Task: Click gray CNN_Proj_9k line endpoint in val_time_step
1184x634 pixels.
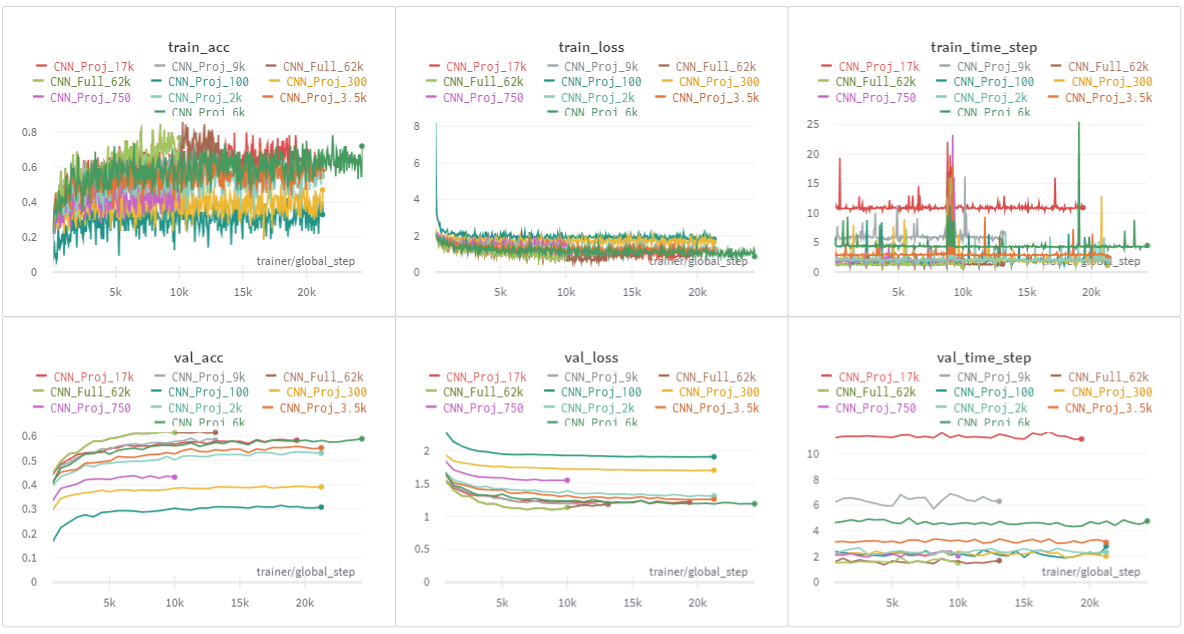Action: [999, 501]
